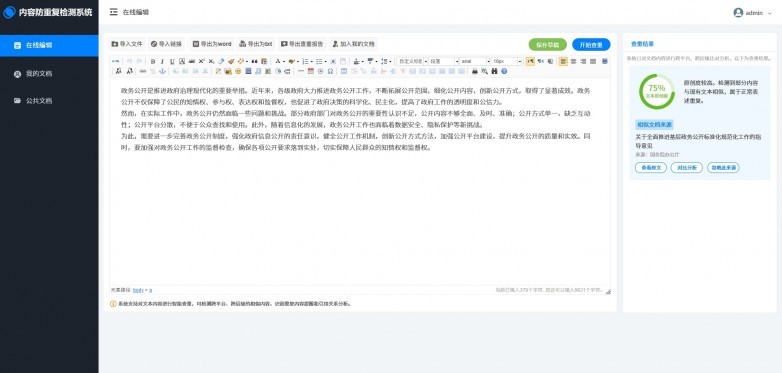Open 公共文档 in the sidebar
Viewport: 782px width, 373px height.
49,101
